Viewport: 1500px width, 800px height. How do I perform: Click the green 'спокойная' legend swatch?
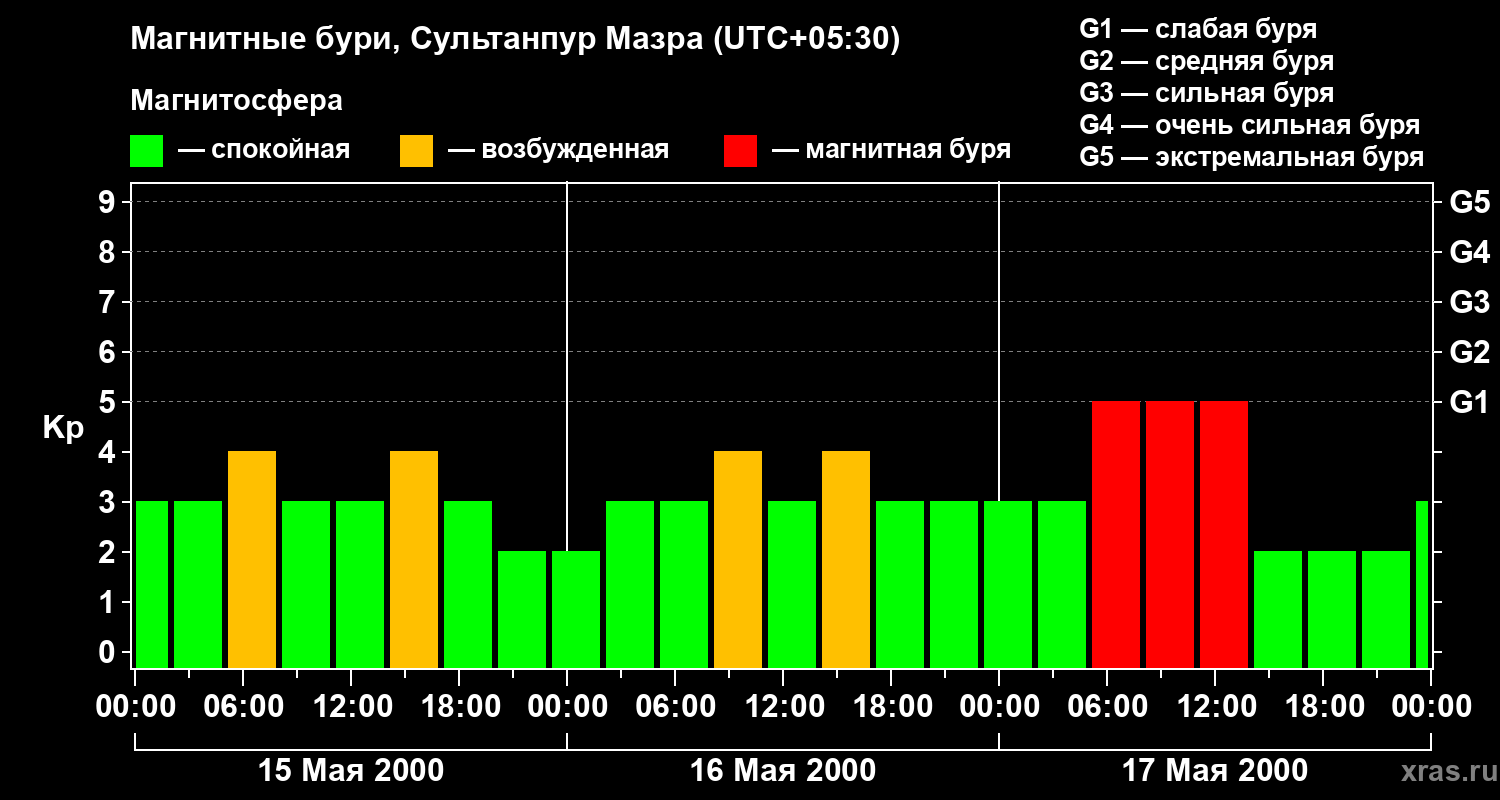(x=146, y=151)
